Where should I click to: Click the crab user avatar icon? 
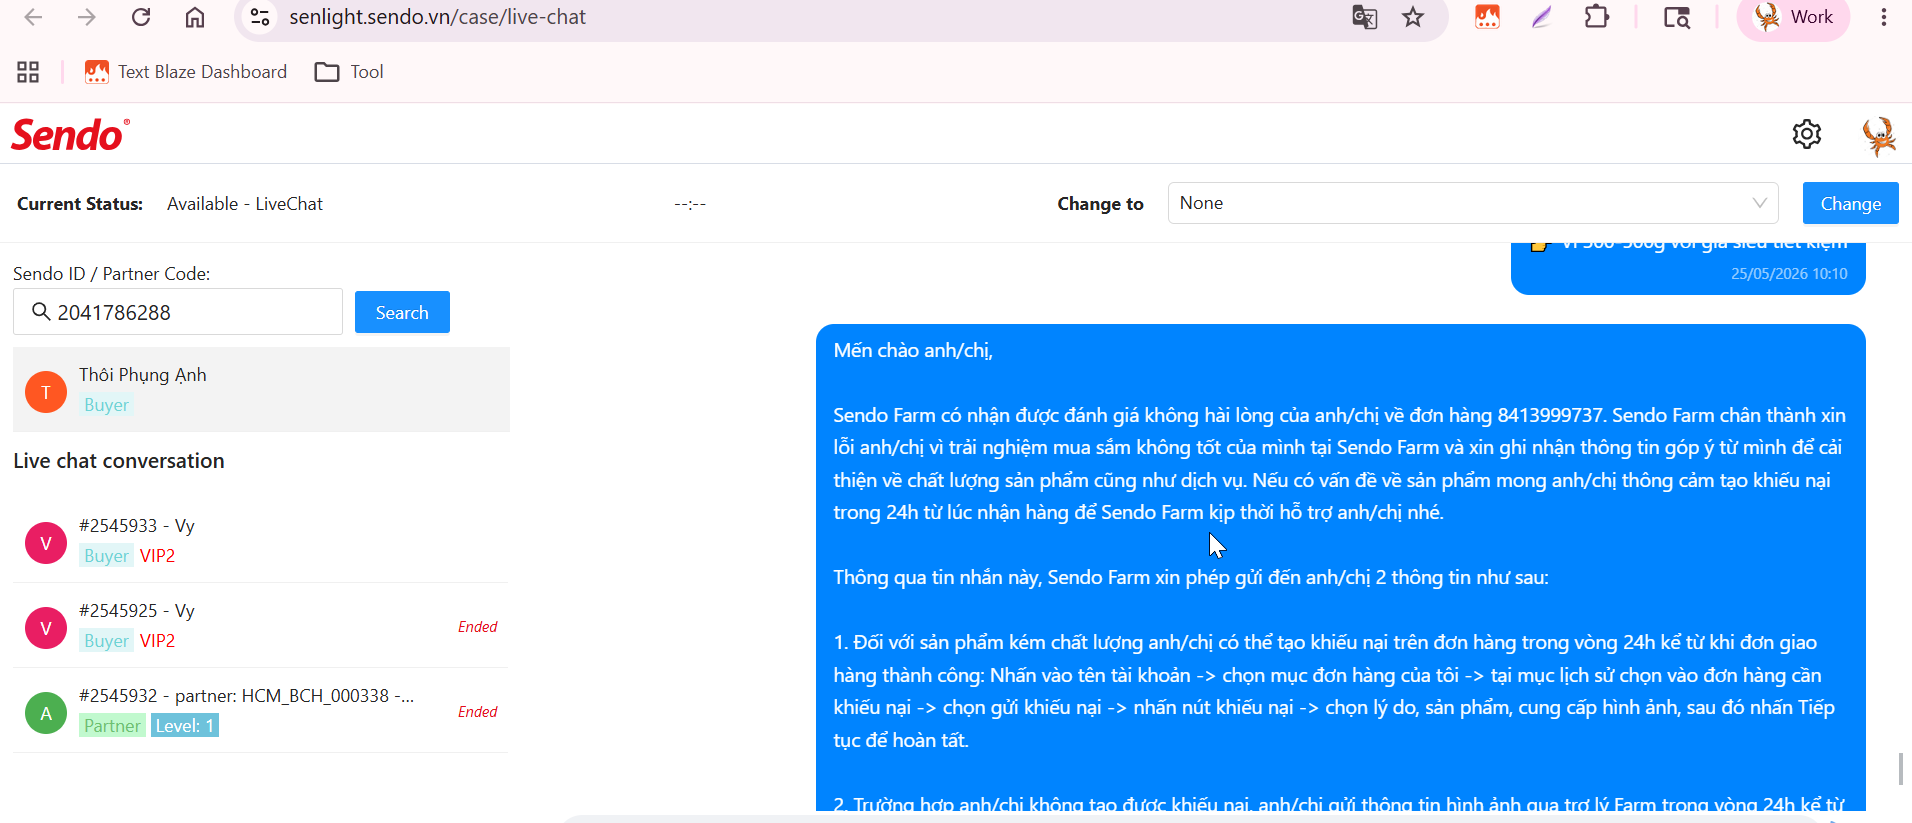click(1879, 136)
